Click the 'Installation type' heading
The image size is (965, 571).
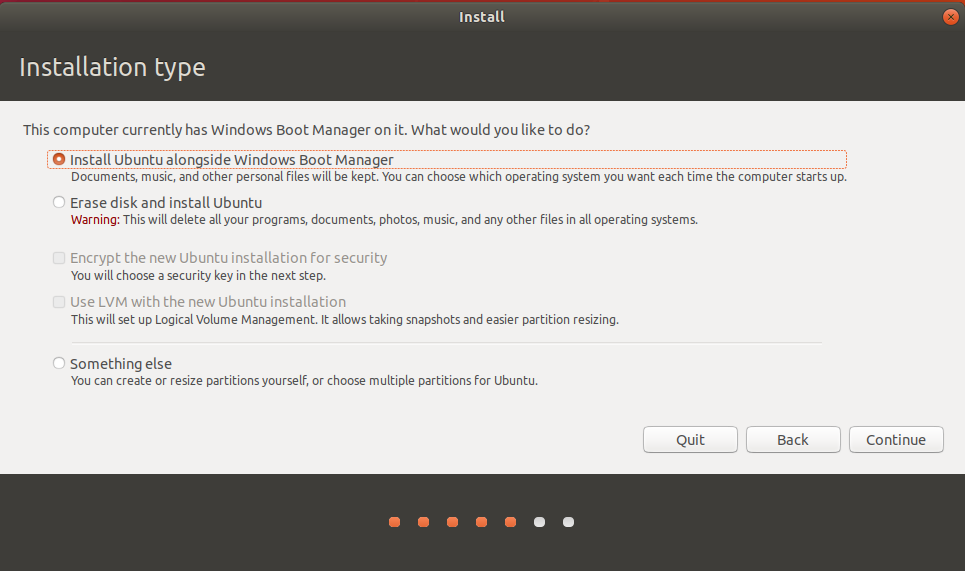pos(112,67)
